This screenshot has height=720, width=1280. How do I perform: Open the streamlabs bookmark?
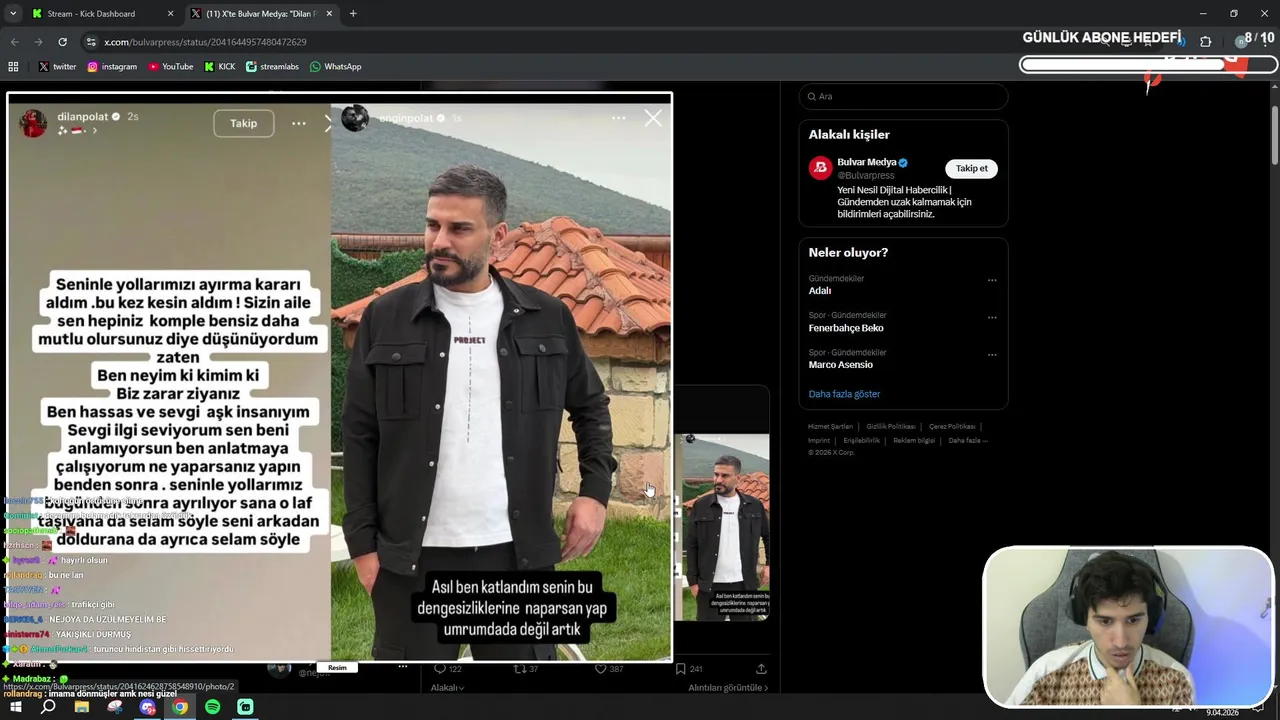(x=272, y=67)
